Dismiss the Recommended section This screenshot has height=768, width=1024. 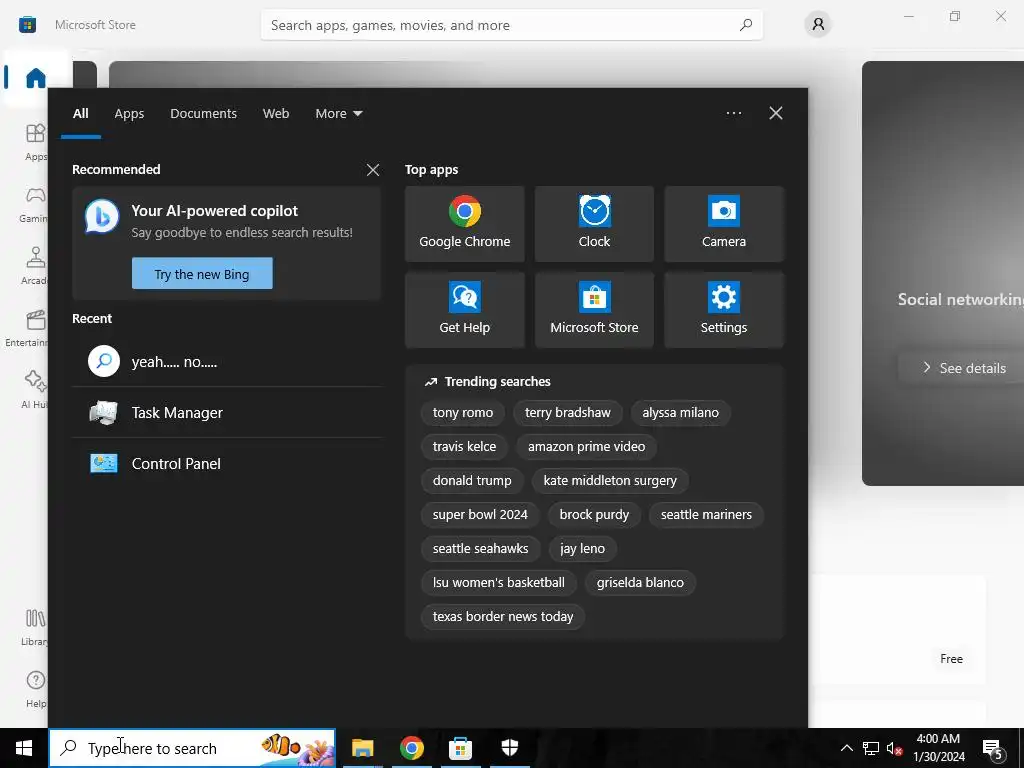pyautogui.click(x=373, y=170)
